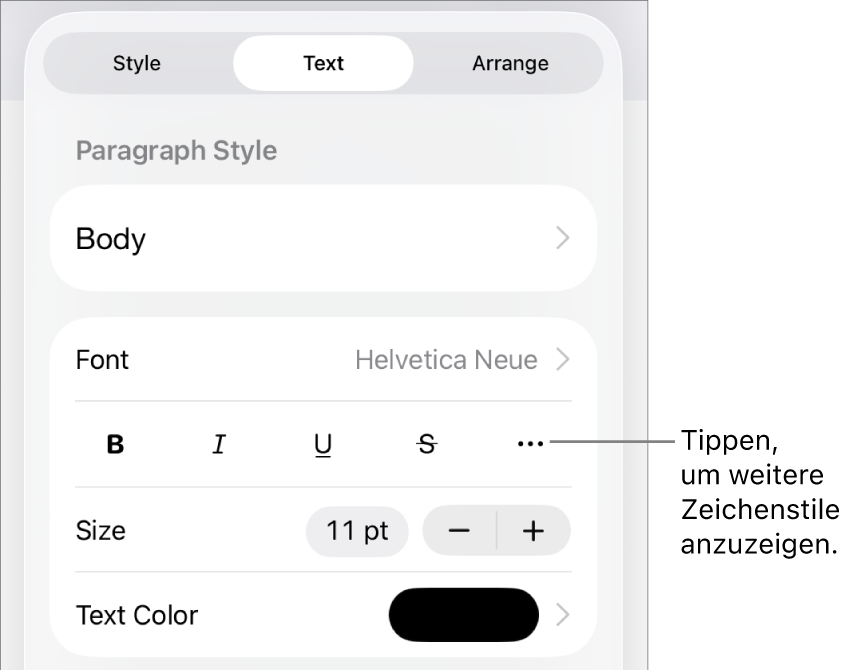Open the Arrange tab
This screenshot has height=670, width=865.
(510, 64)
